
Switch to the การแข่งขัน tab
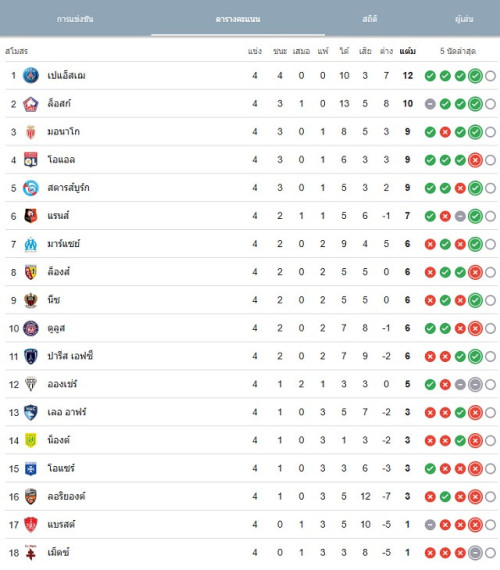(75, 19)
